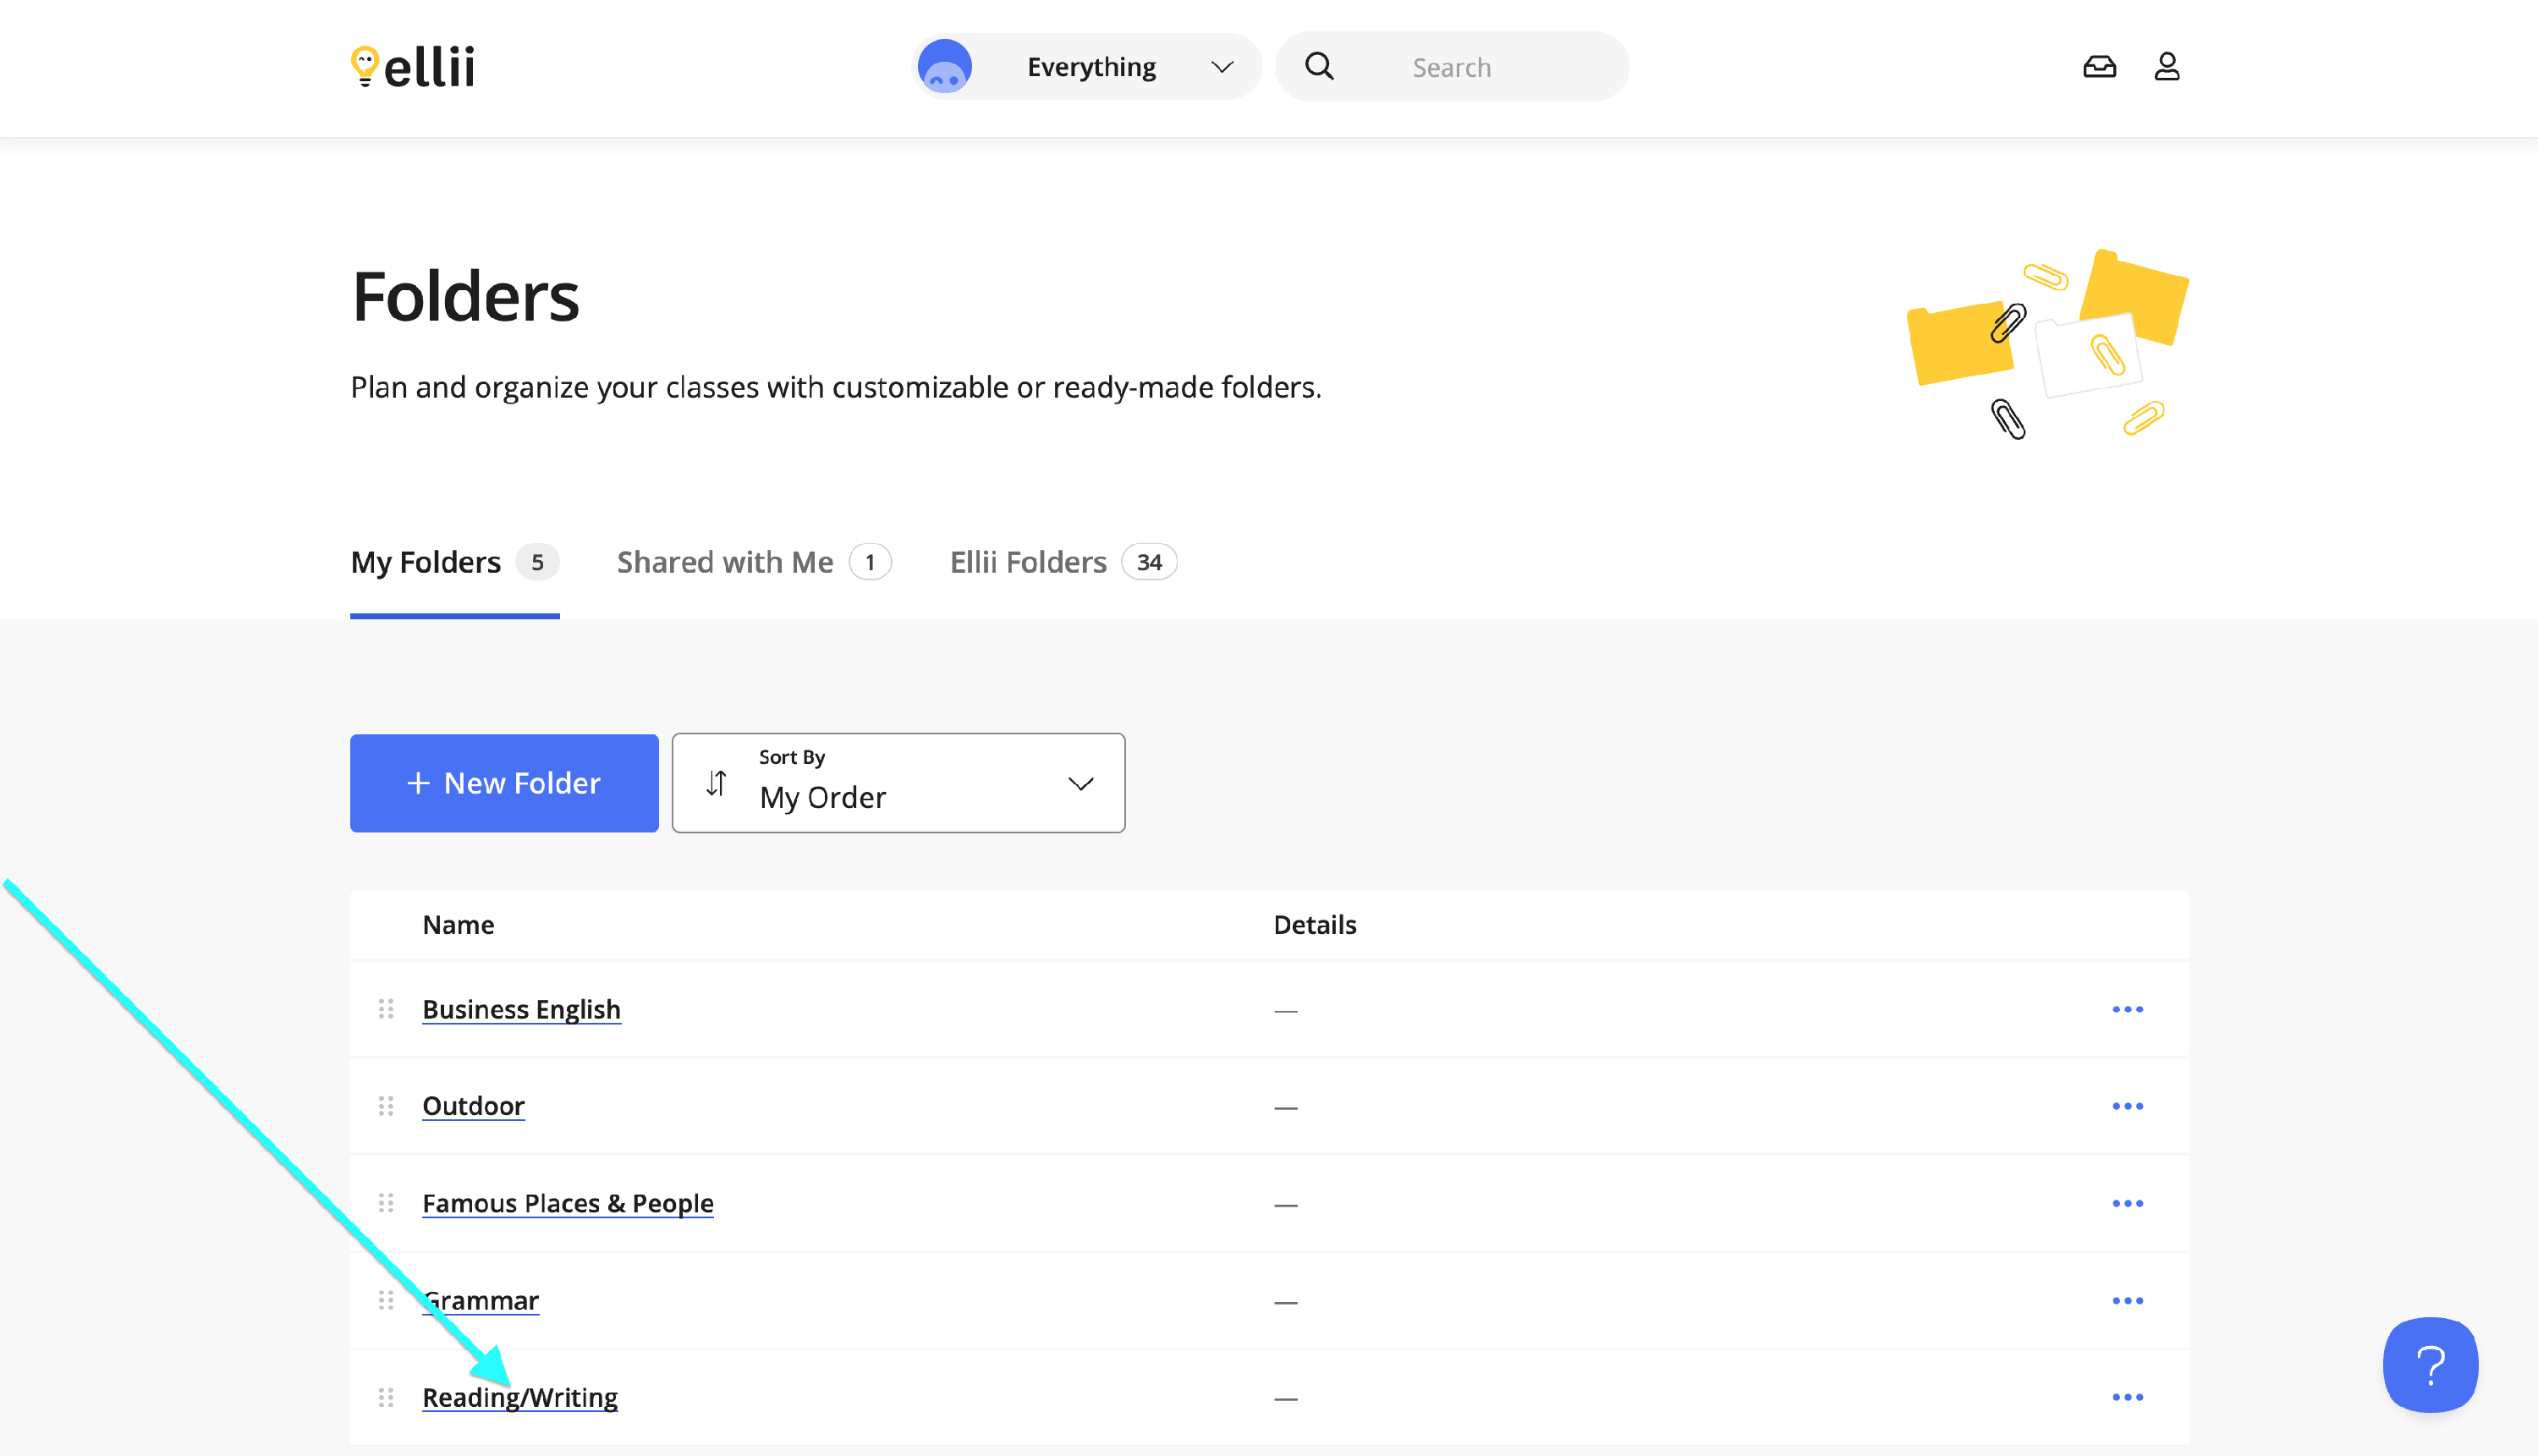Open the Sort By My Order dropdown

point(898,783)
